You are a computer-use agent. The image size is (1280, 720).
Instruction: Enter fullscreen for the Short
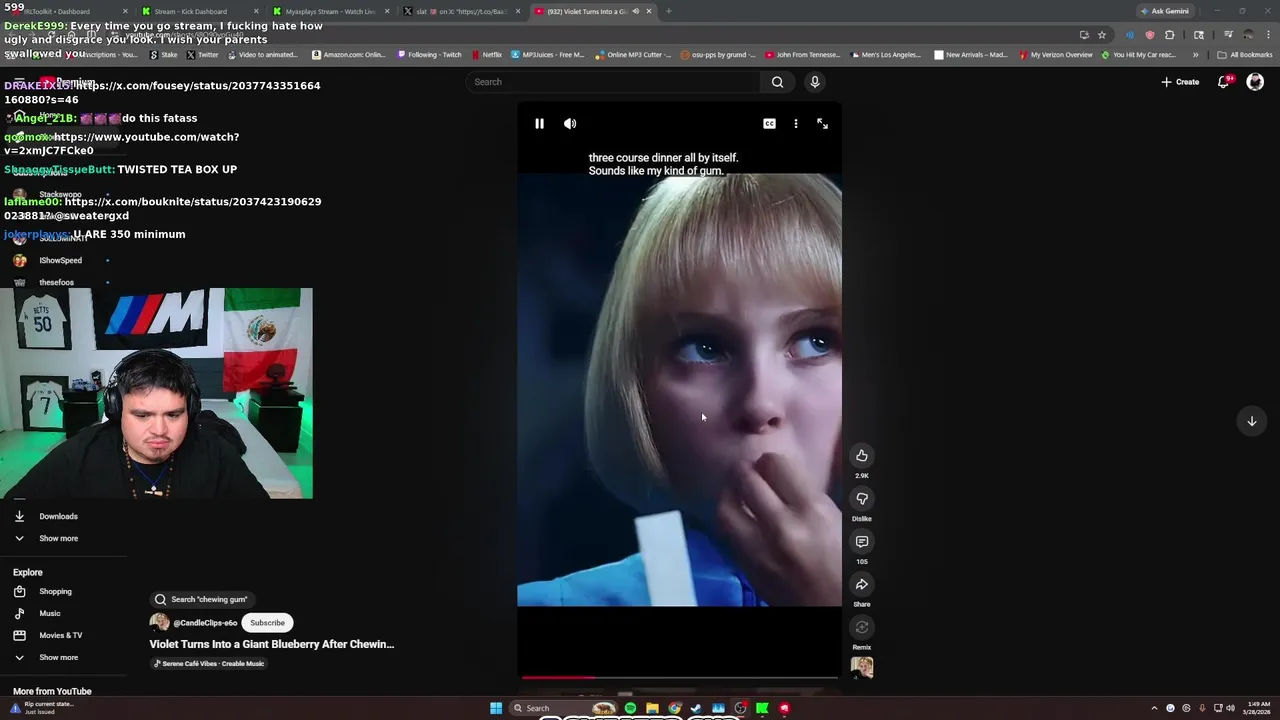(x=822, y=124)
